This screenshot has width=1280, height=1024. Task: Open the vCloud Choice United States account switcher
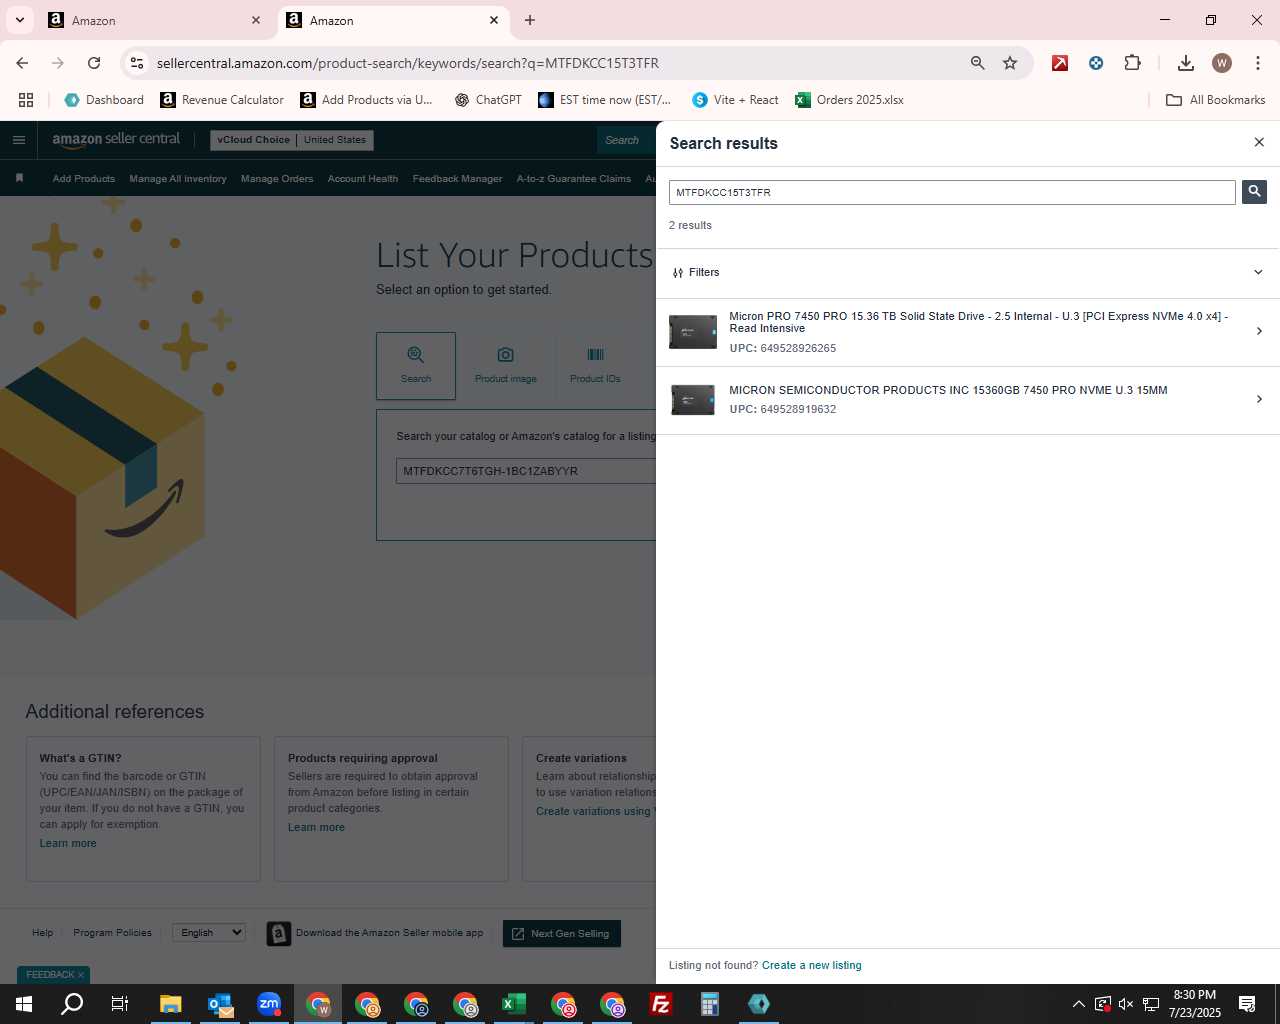click(x=292, y=140)
